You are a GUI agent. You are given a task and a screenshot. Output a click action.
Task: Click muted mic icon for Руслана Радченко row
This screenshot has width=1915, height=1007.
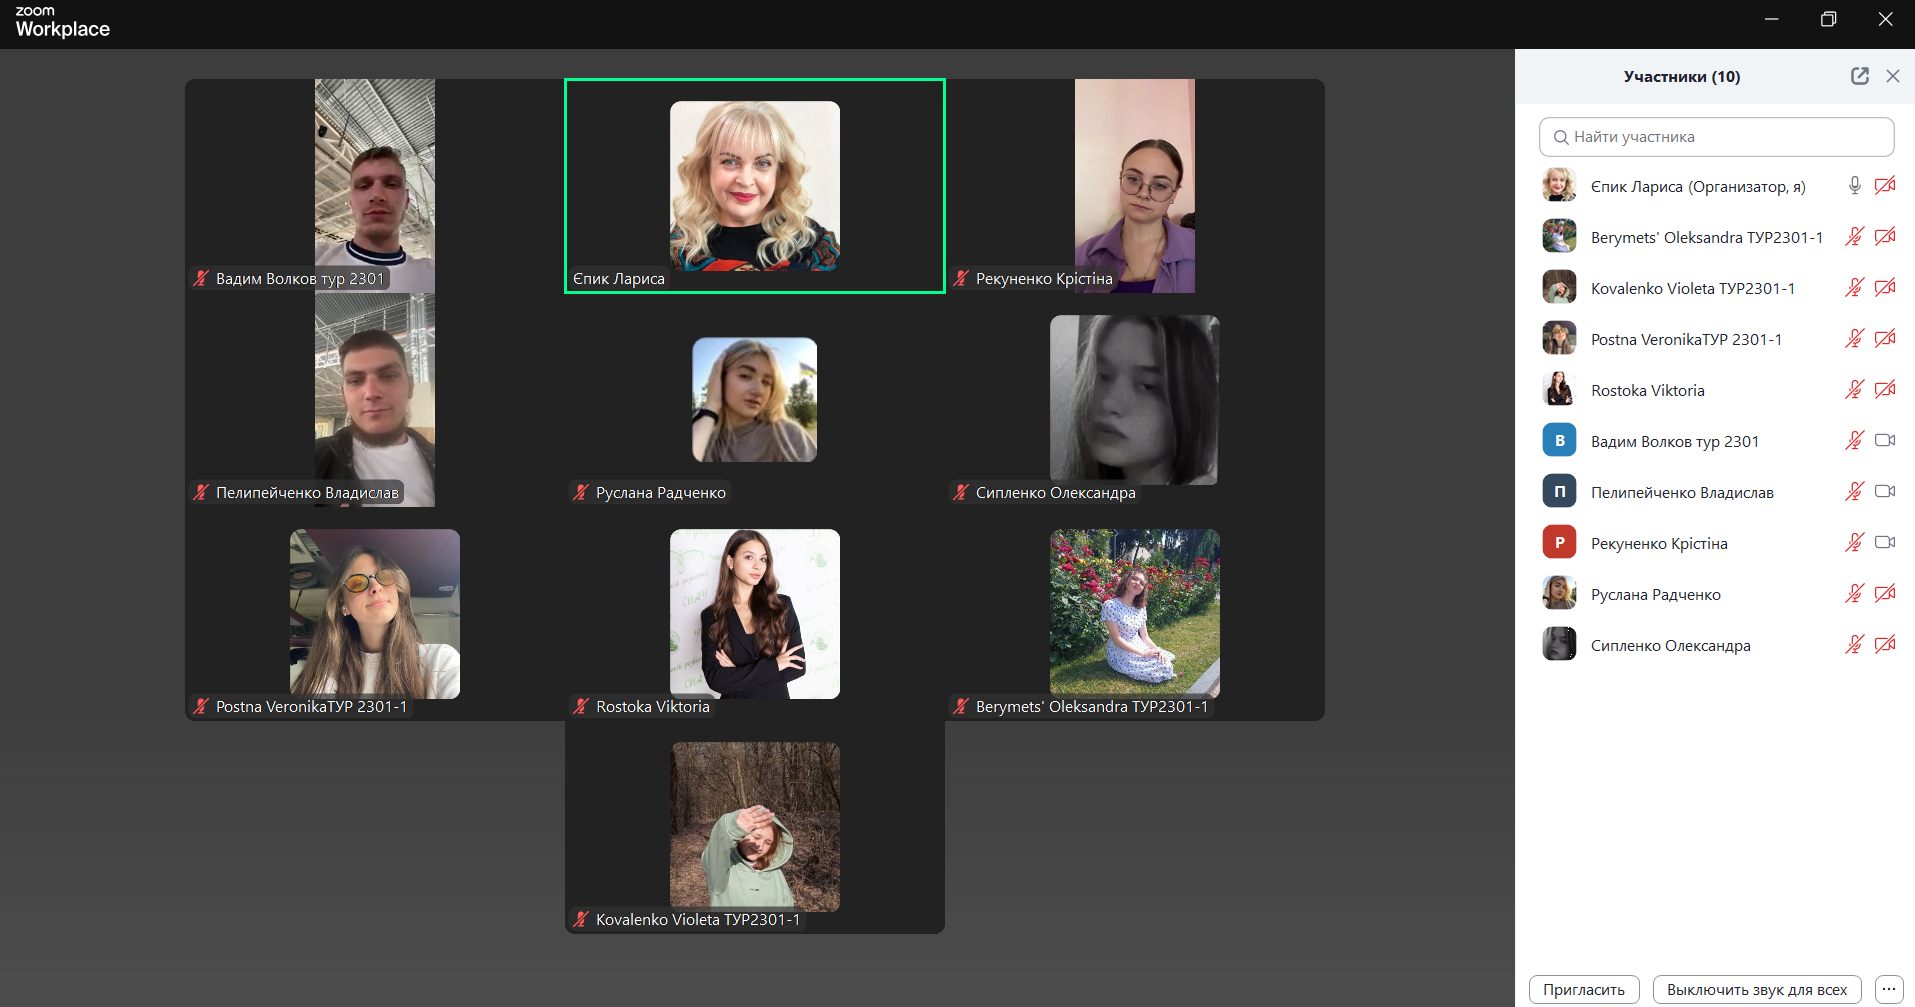coord(1854,594)
